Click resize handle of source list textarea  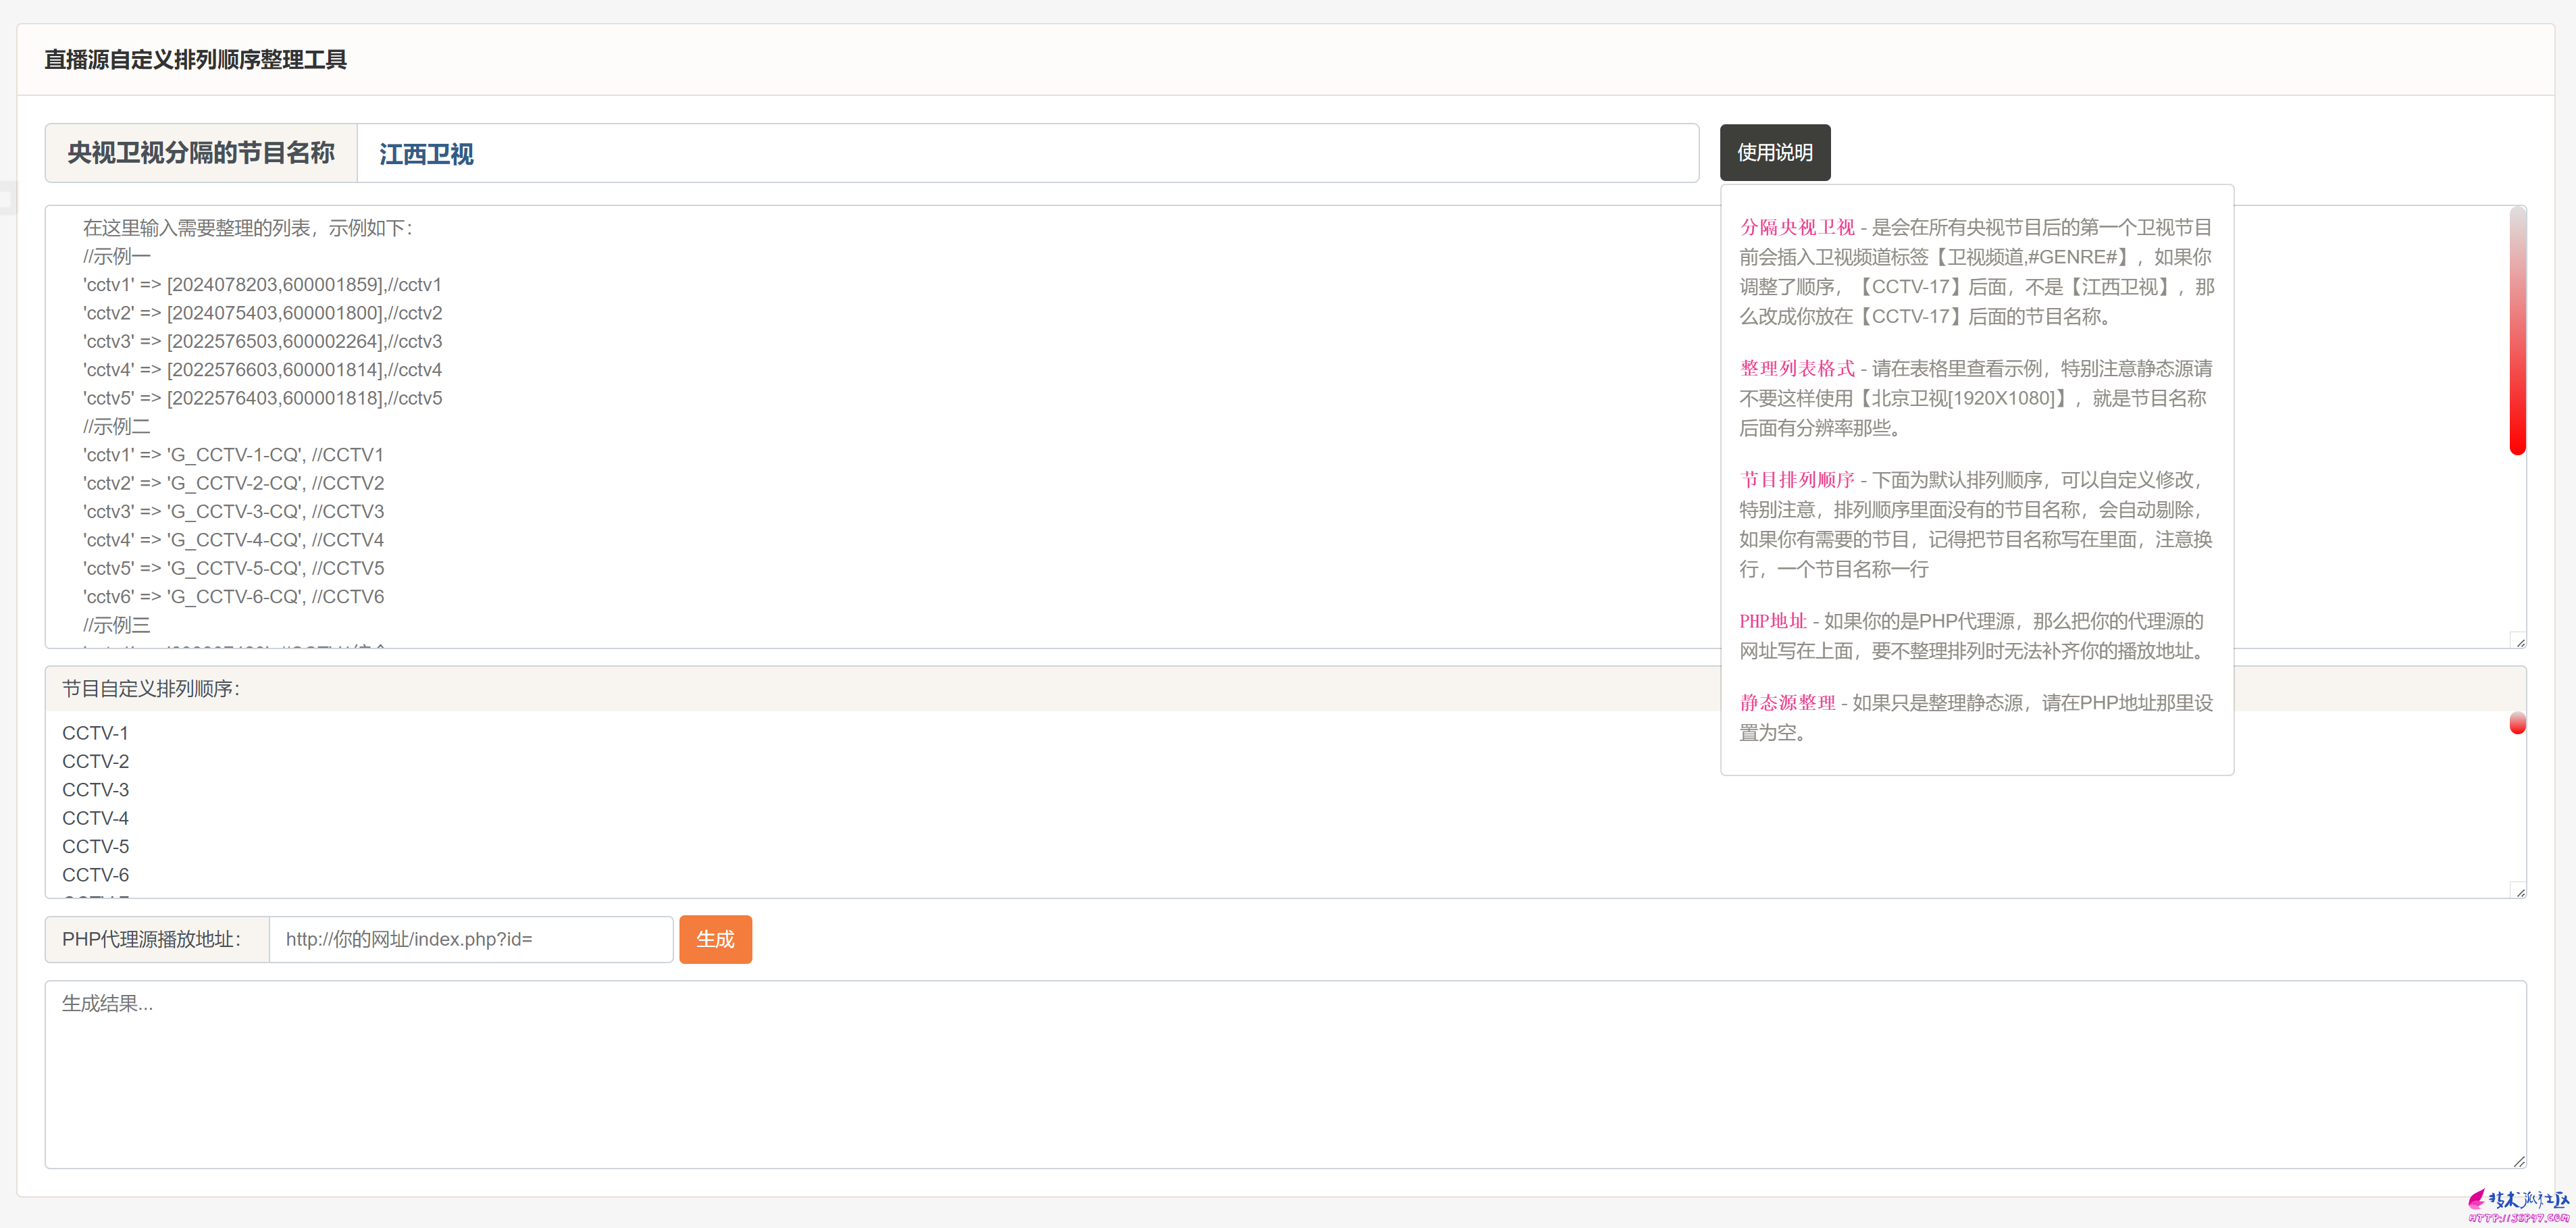pos(2519,641)
